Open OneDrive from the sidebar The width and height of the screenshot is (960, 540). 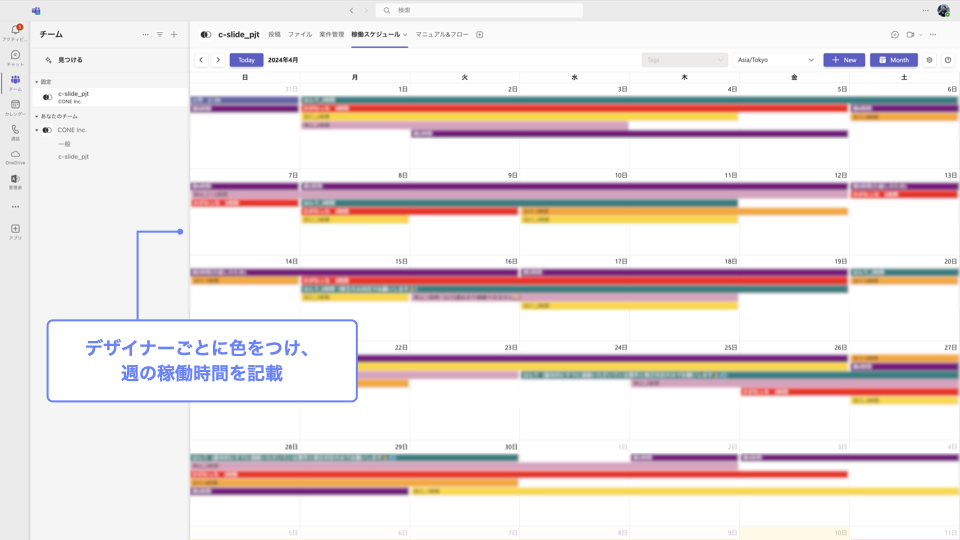point(15,156)
